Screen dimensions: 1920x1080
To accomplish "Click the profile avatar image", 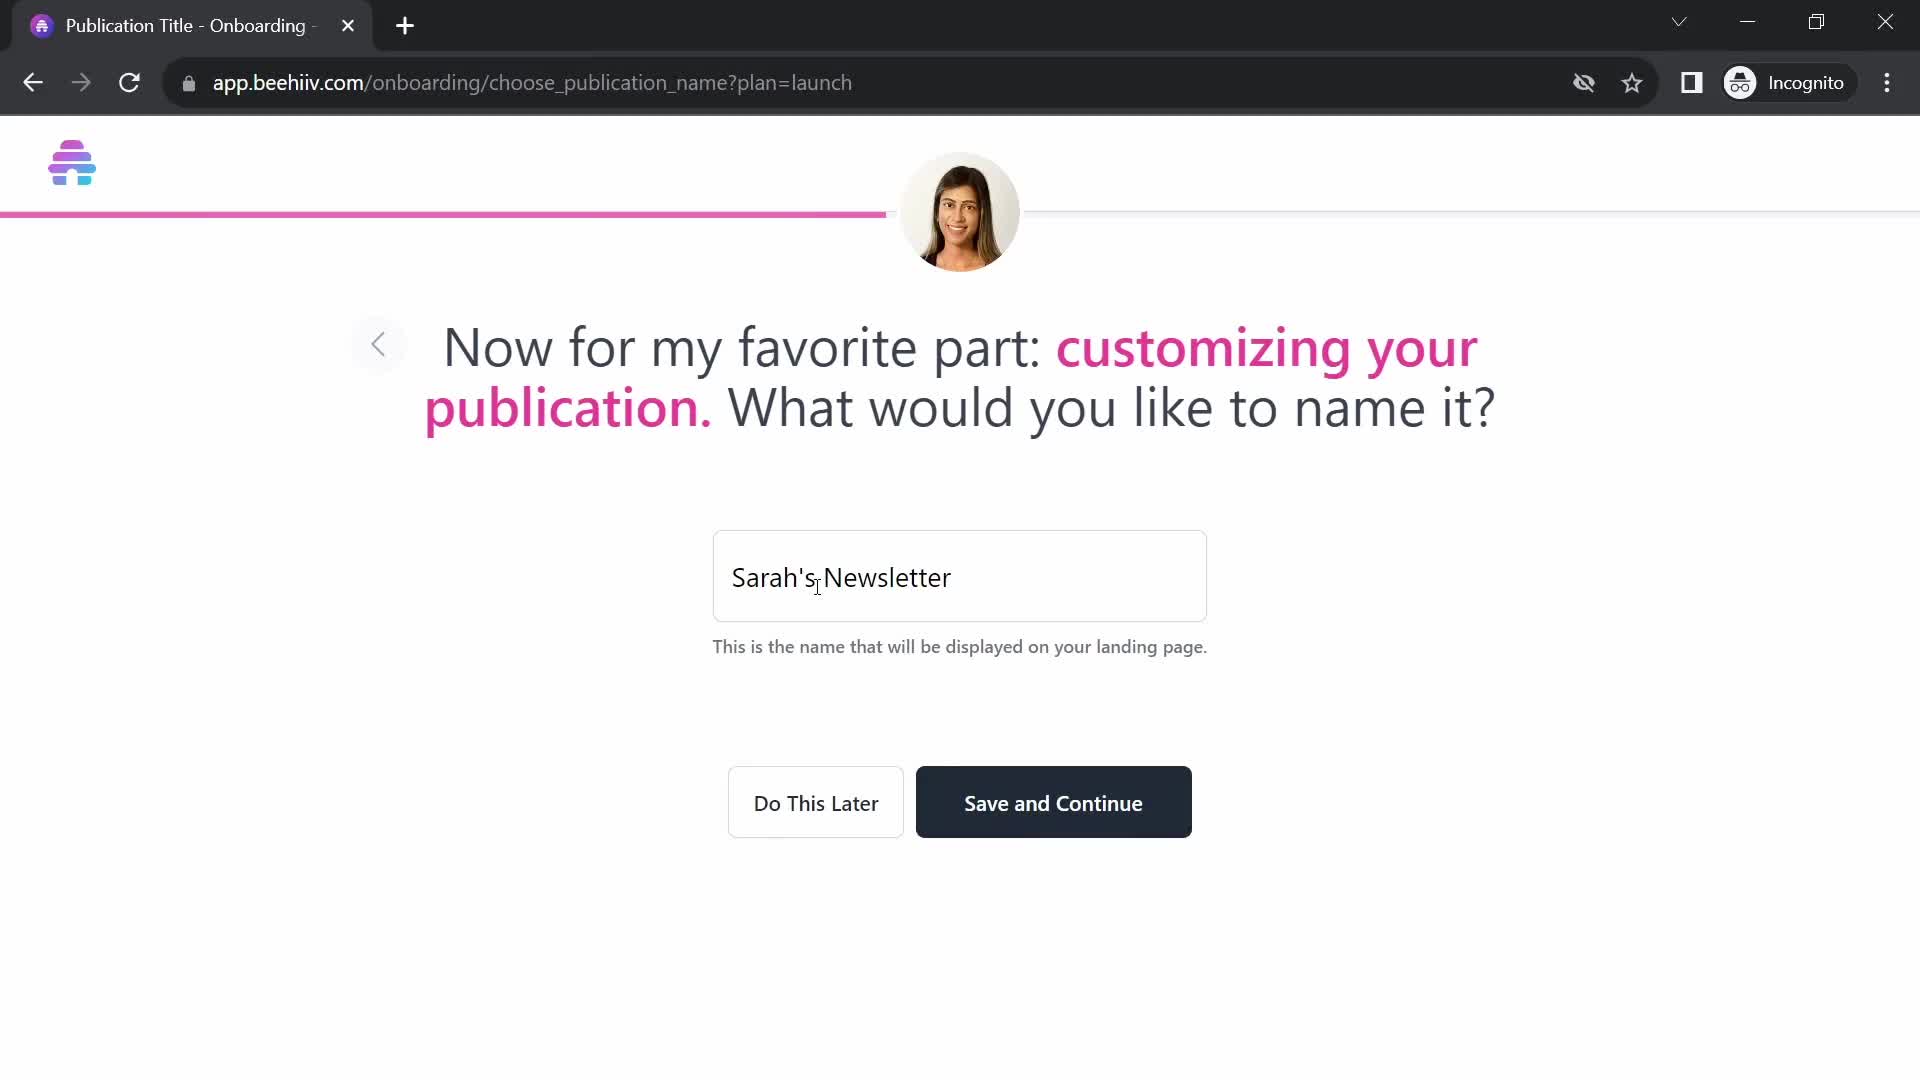I will coord(960,214).
